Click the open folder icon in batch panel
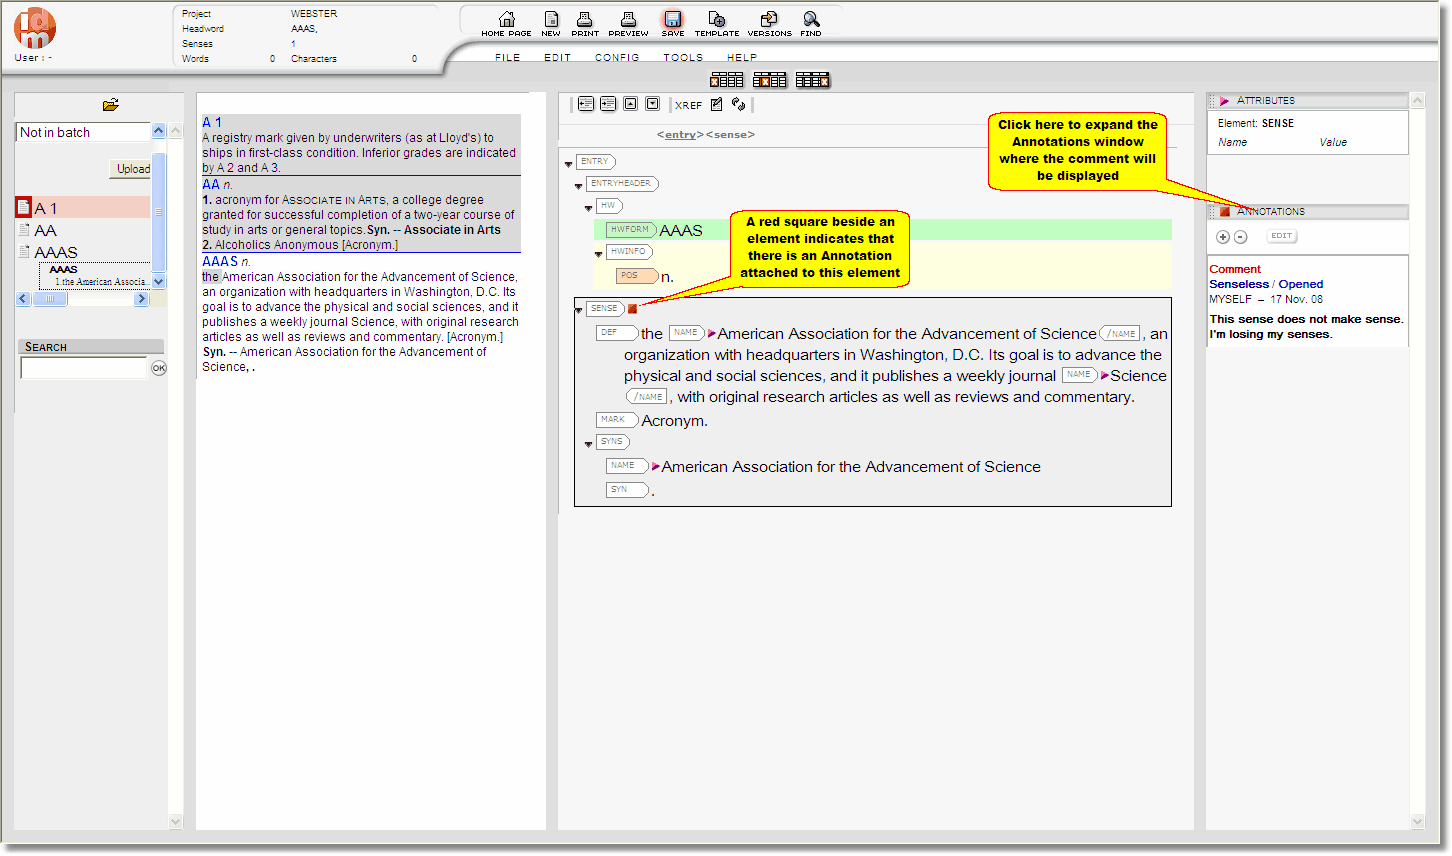The height and width of the screenshot is (856, 1452). click(111, 105)
